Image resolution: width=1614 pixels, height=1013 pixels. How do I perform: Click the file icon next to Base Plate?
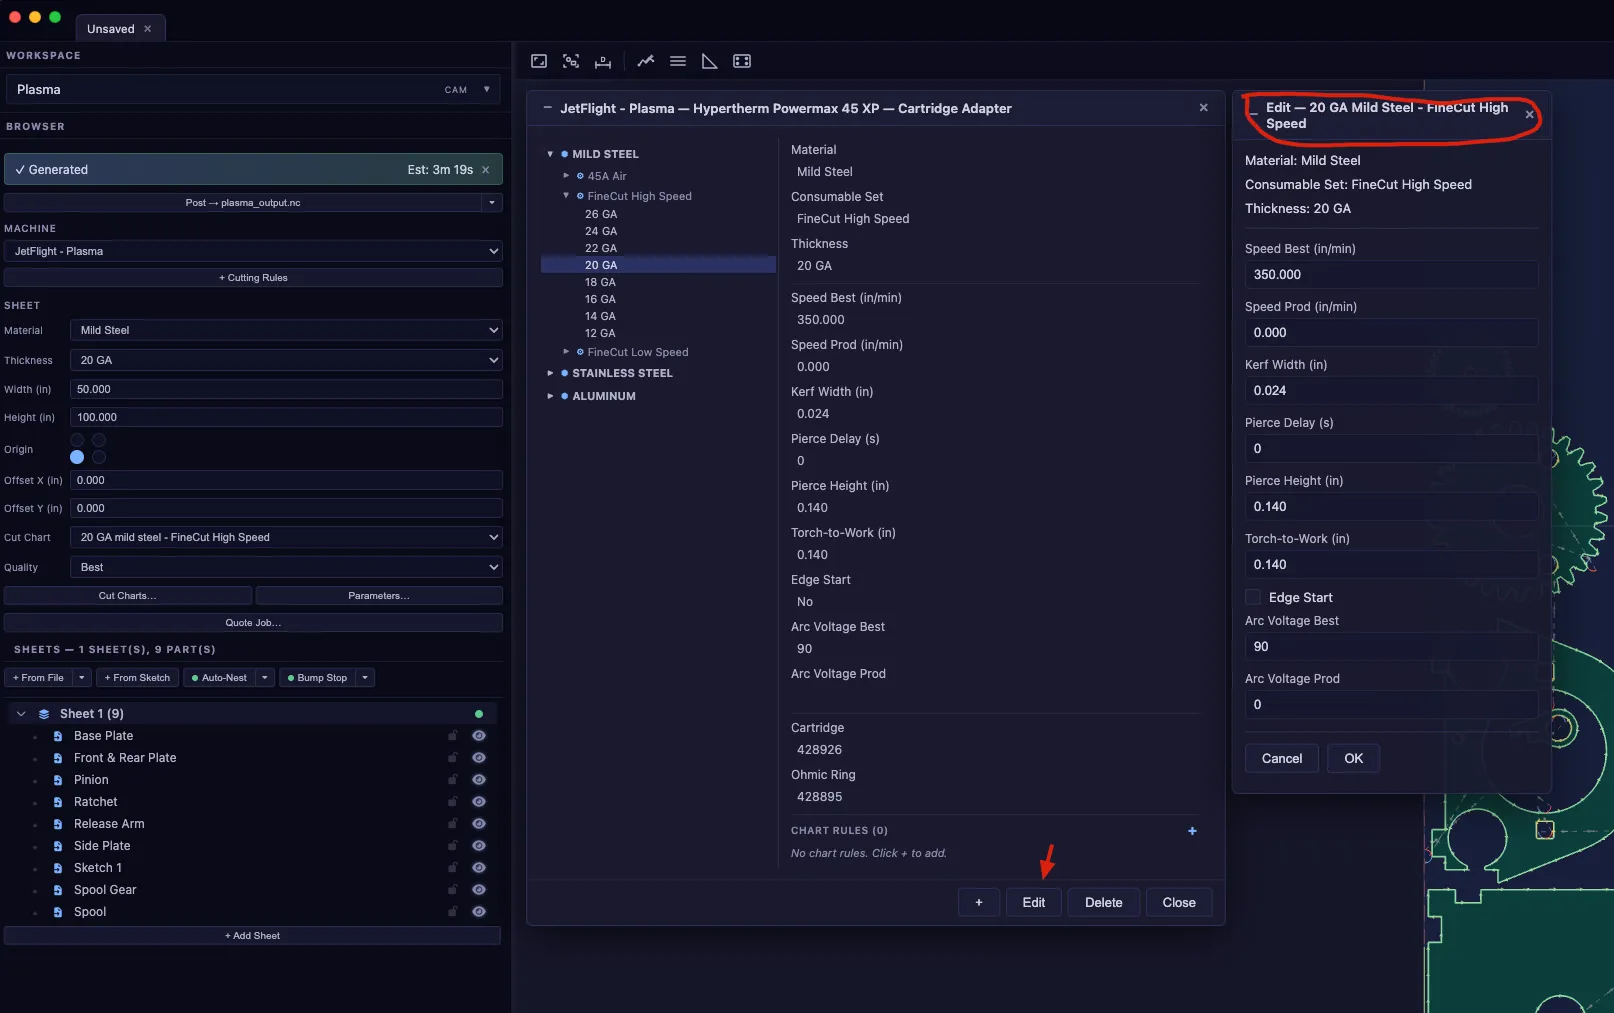tap(58, 736)
